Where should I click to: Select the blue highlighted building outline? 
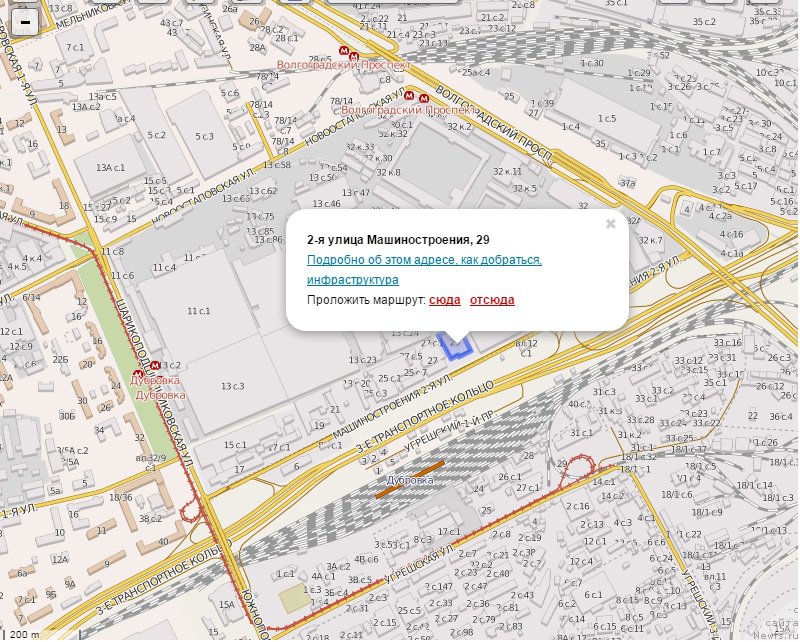pyautogui.click(x=458, y=346)
